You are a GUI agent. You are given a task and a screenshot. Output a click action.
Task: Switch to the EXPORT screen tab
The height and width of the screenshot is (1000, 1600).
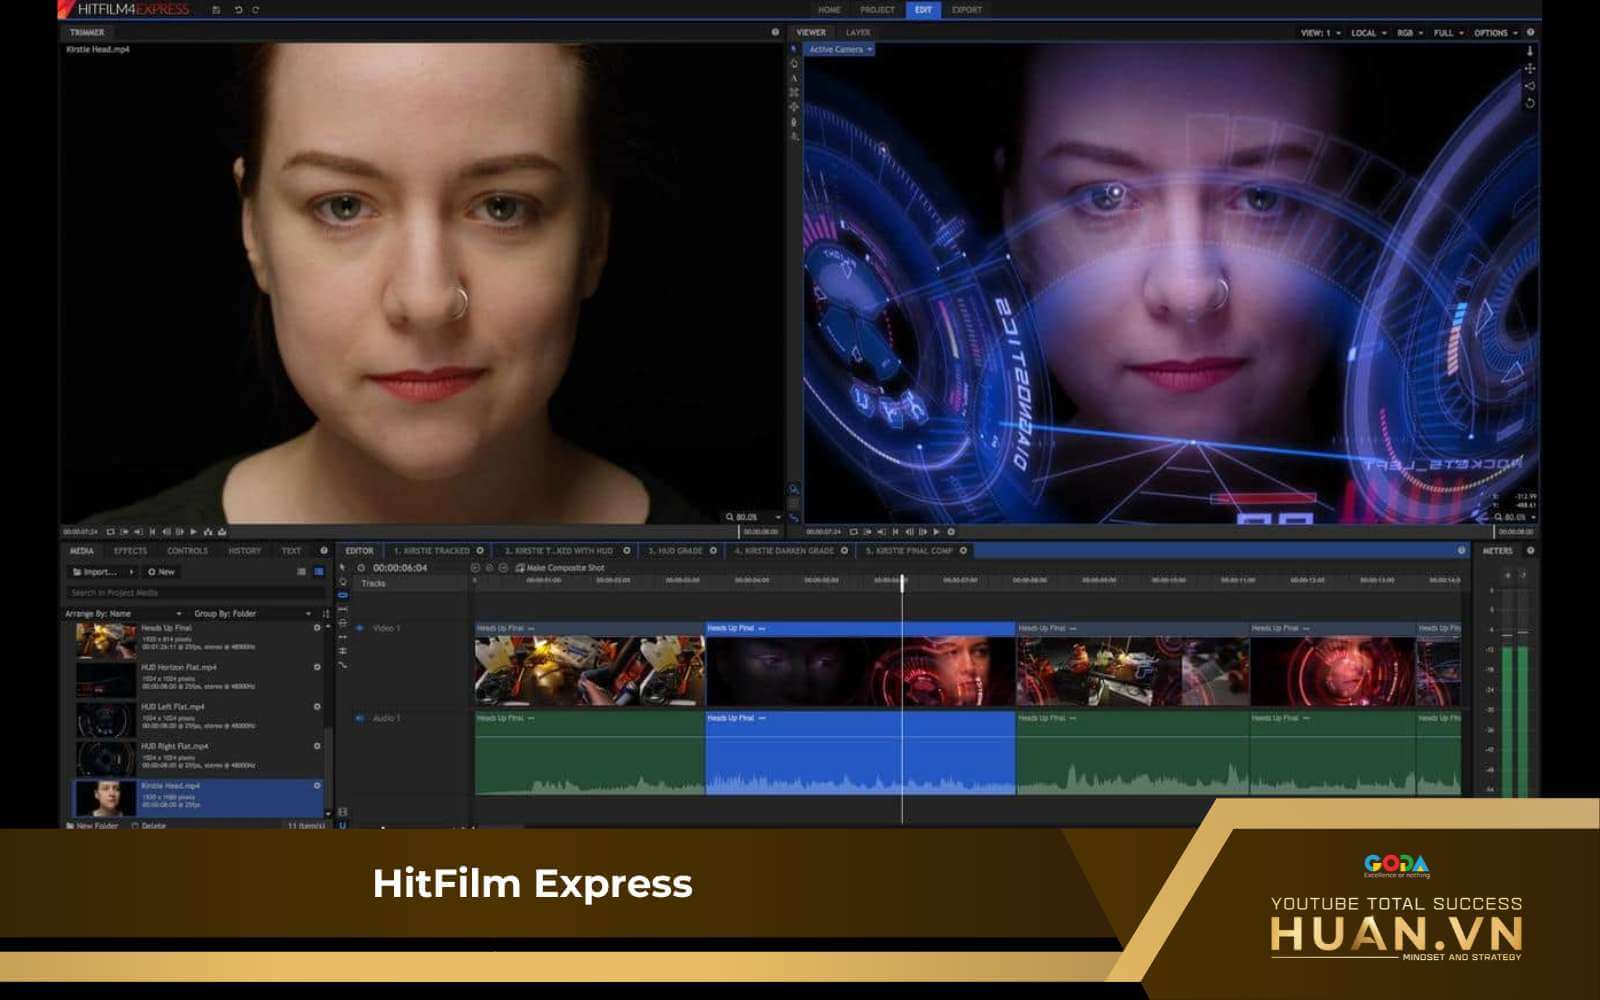click(966, 10)
